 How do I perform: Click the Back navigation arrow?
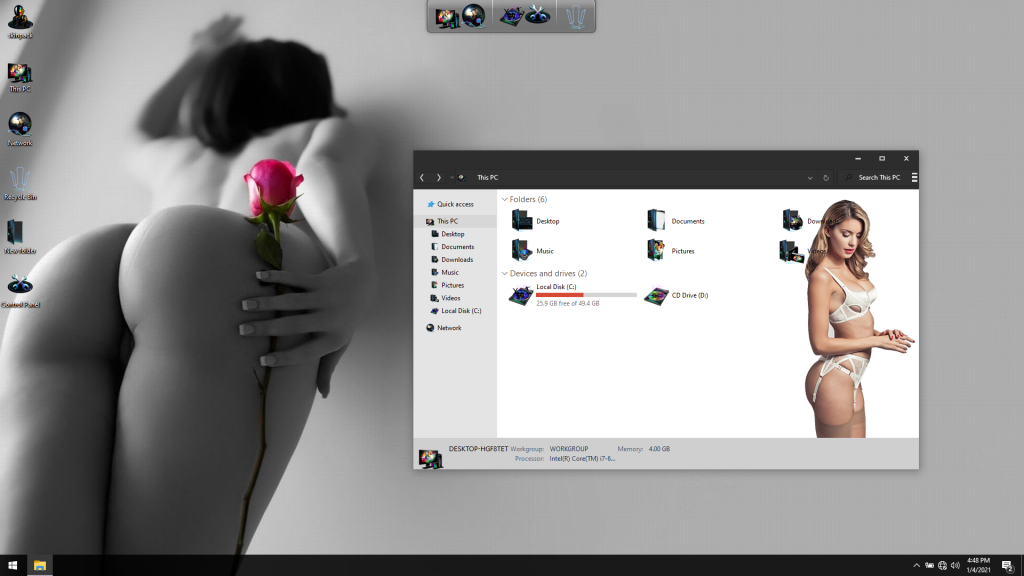point(422,178)
